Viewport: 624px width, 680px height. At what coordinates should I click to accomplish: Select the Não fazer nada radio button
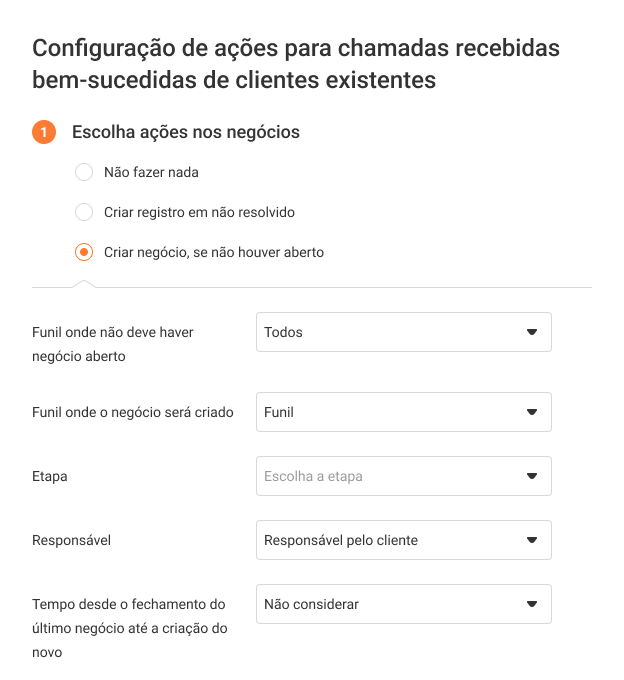[x=85, y=172]
